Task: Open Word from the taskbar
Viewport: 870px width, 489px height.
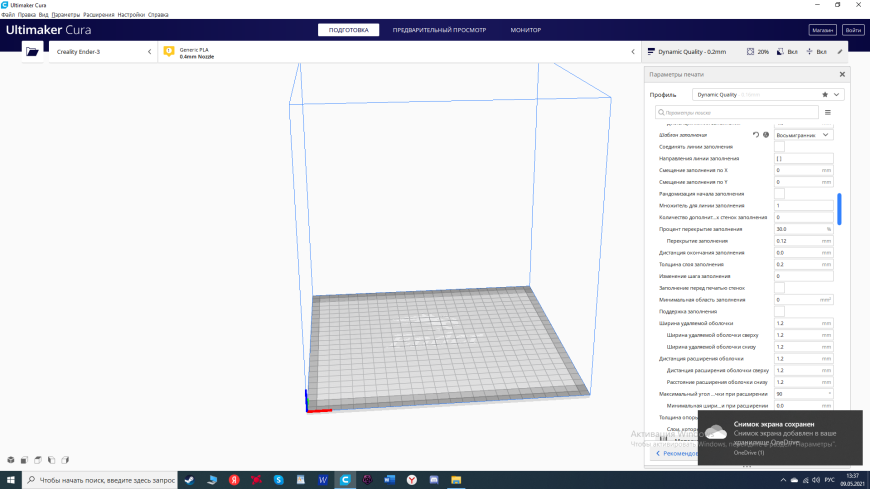Action: (323, 480)
